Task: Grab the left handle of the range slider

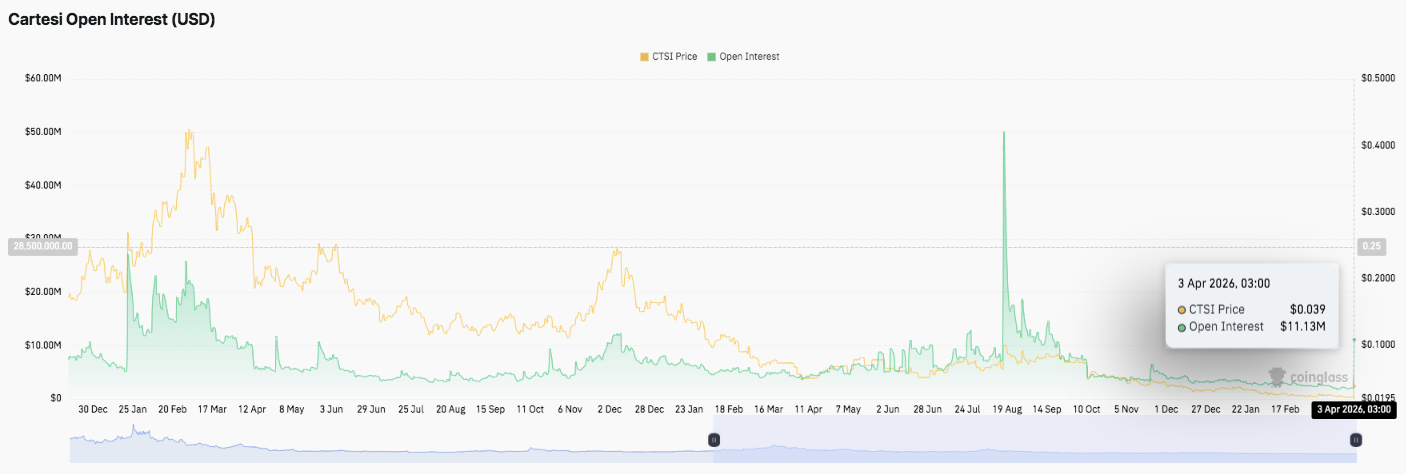Action: (x=714, y=439)
